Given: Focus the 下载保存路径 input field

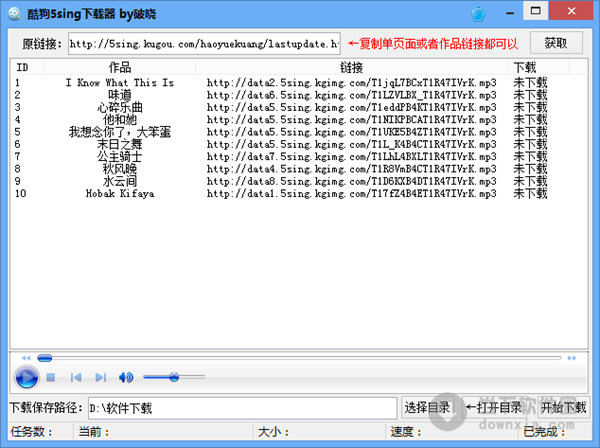Looking at the screenshot, I should [243, 408].
